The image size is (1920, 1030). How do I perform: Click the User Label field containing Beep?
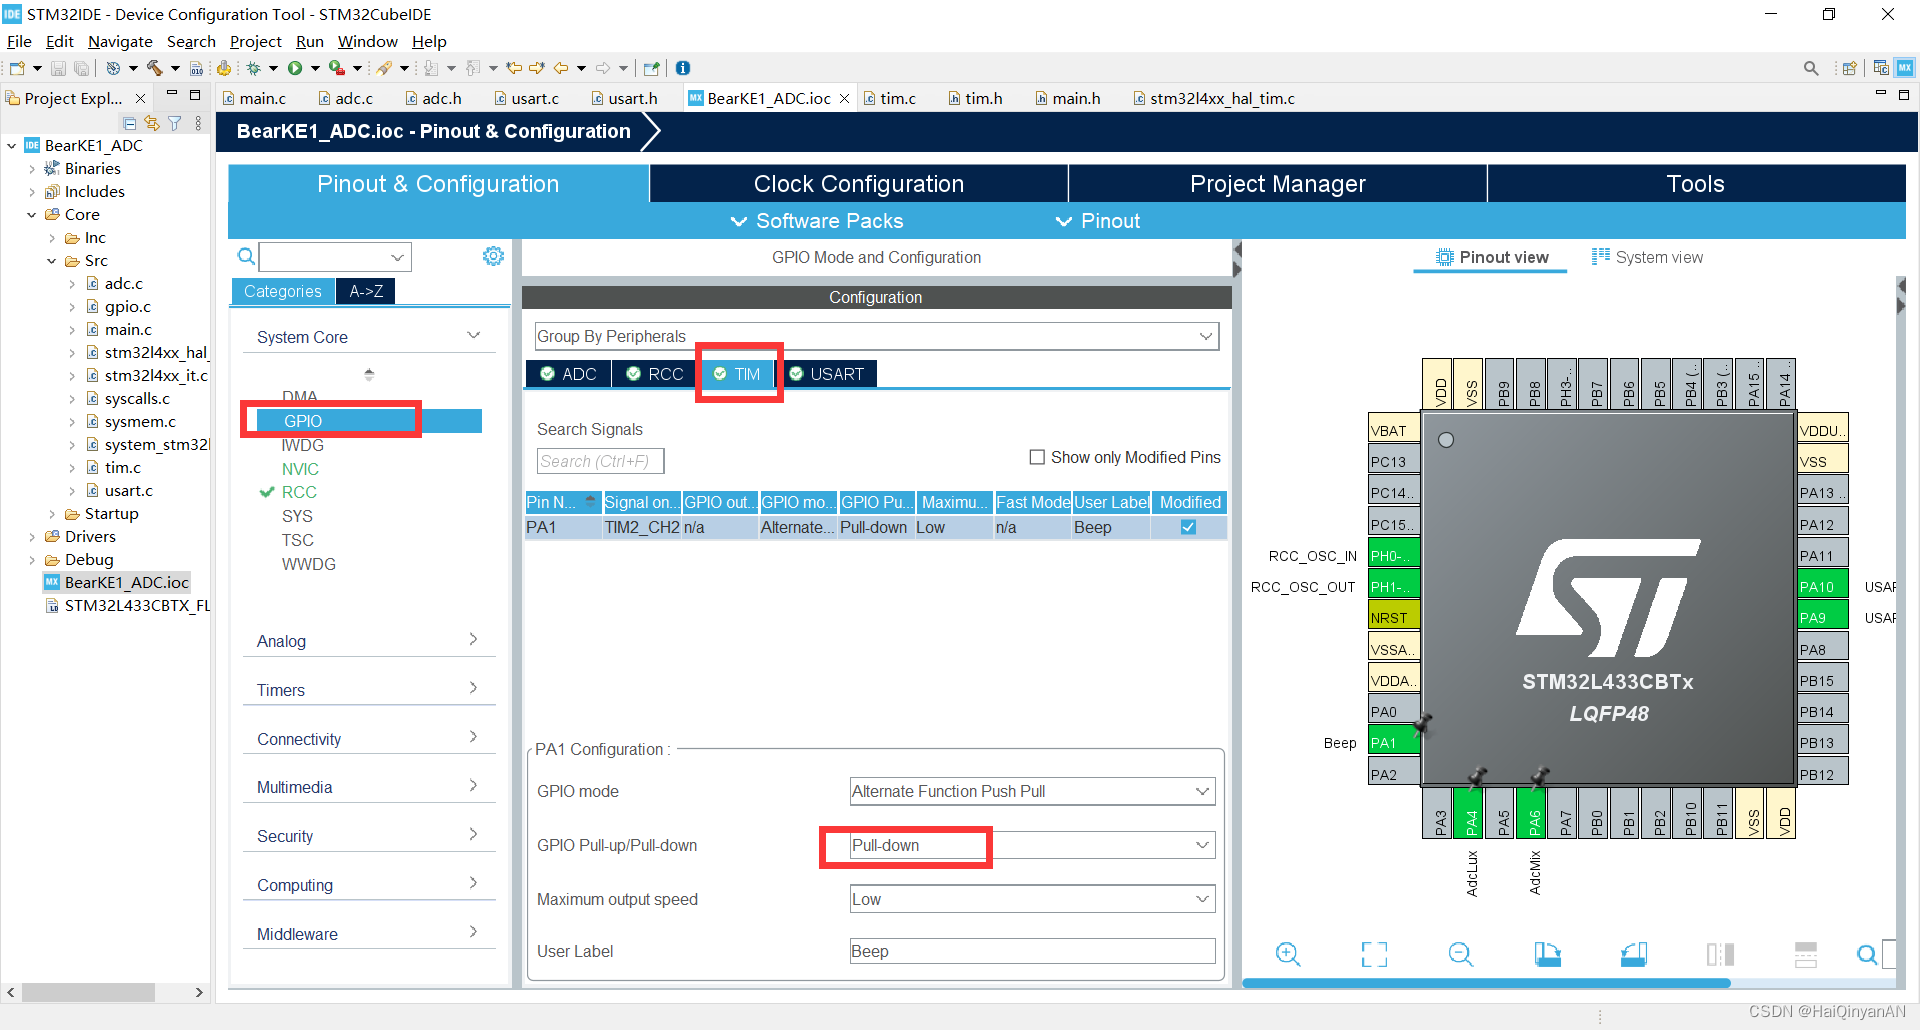pyautogui.click(x=1032, y=951)
